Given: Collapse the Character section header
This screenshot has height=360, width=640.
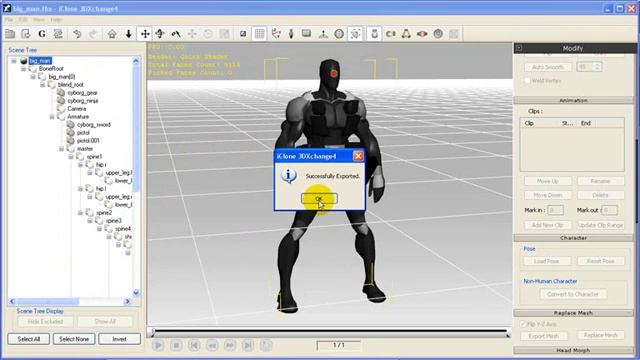Looking at the screenshot, I should click(573, 238).
